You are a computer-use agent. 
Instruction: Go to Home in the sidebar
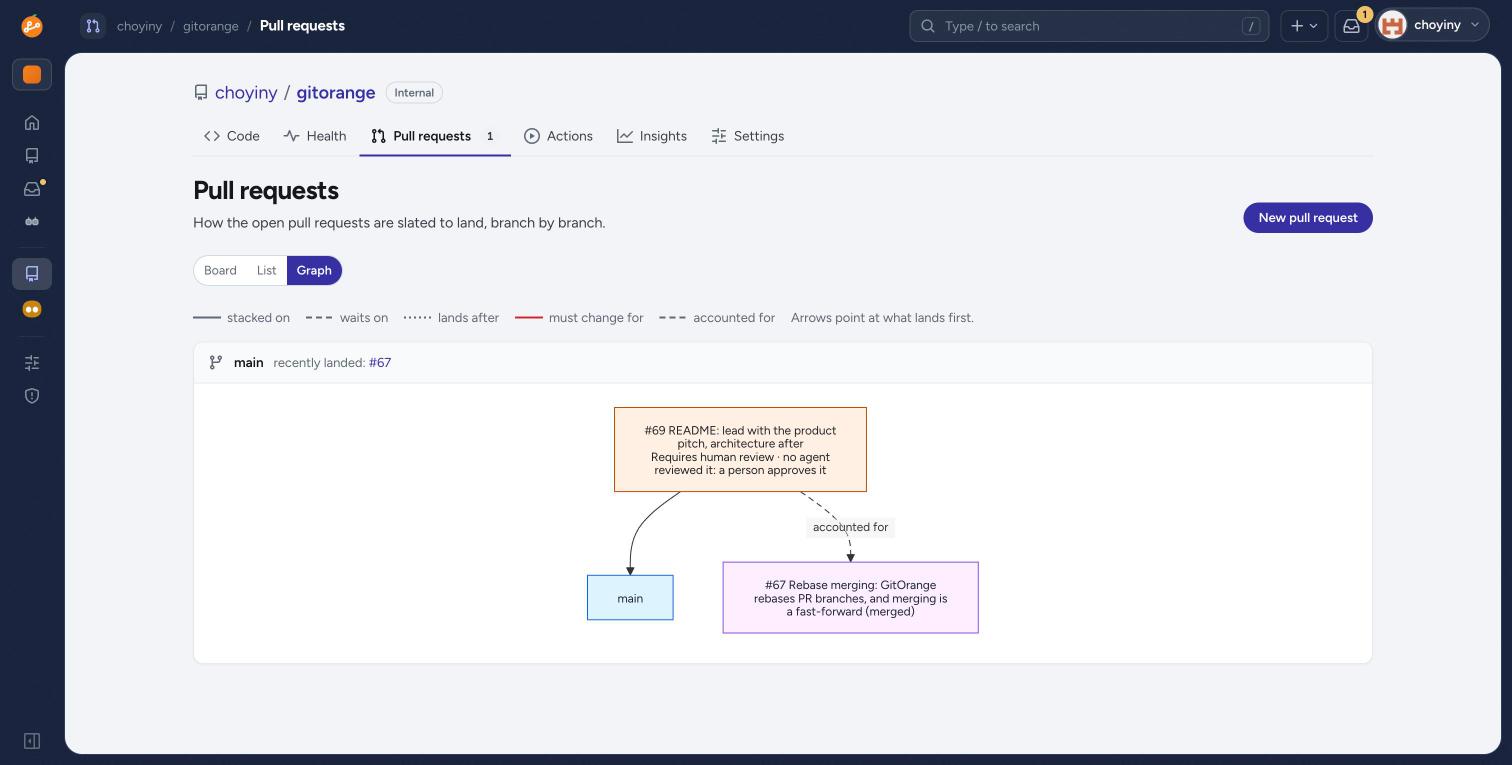(x=32, y=123)
